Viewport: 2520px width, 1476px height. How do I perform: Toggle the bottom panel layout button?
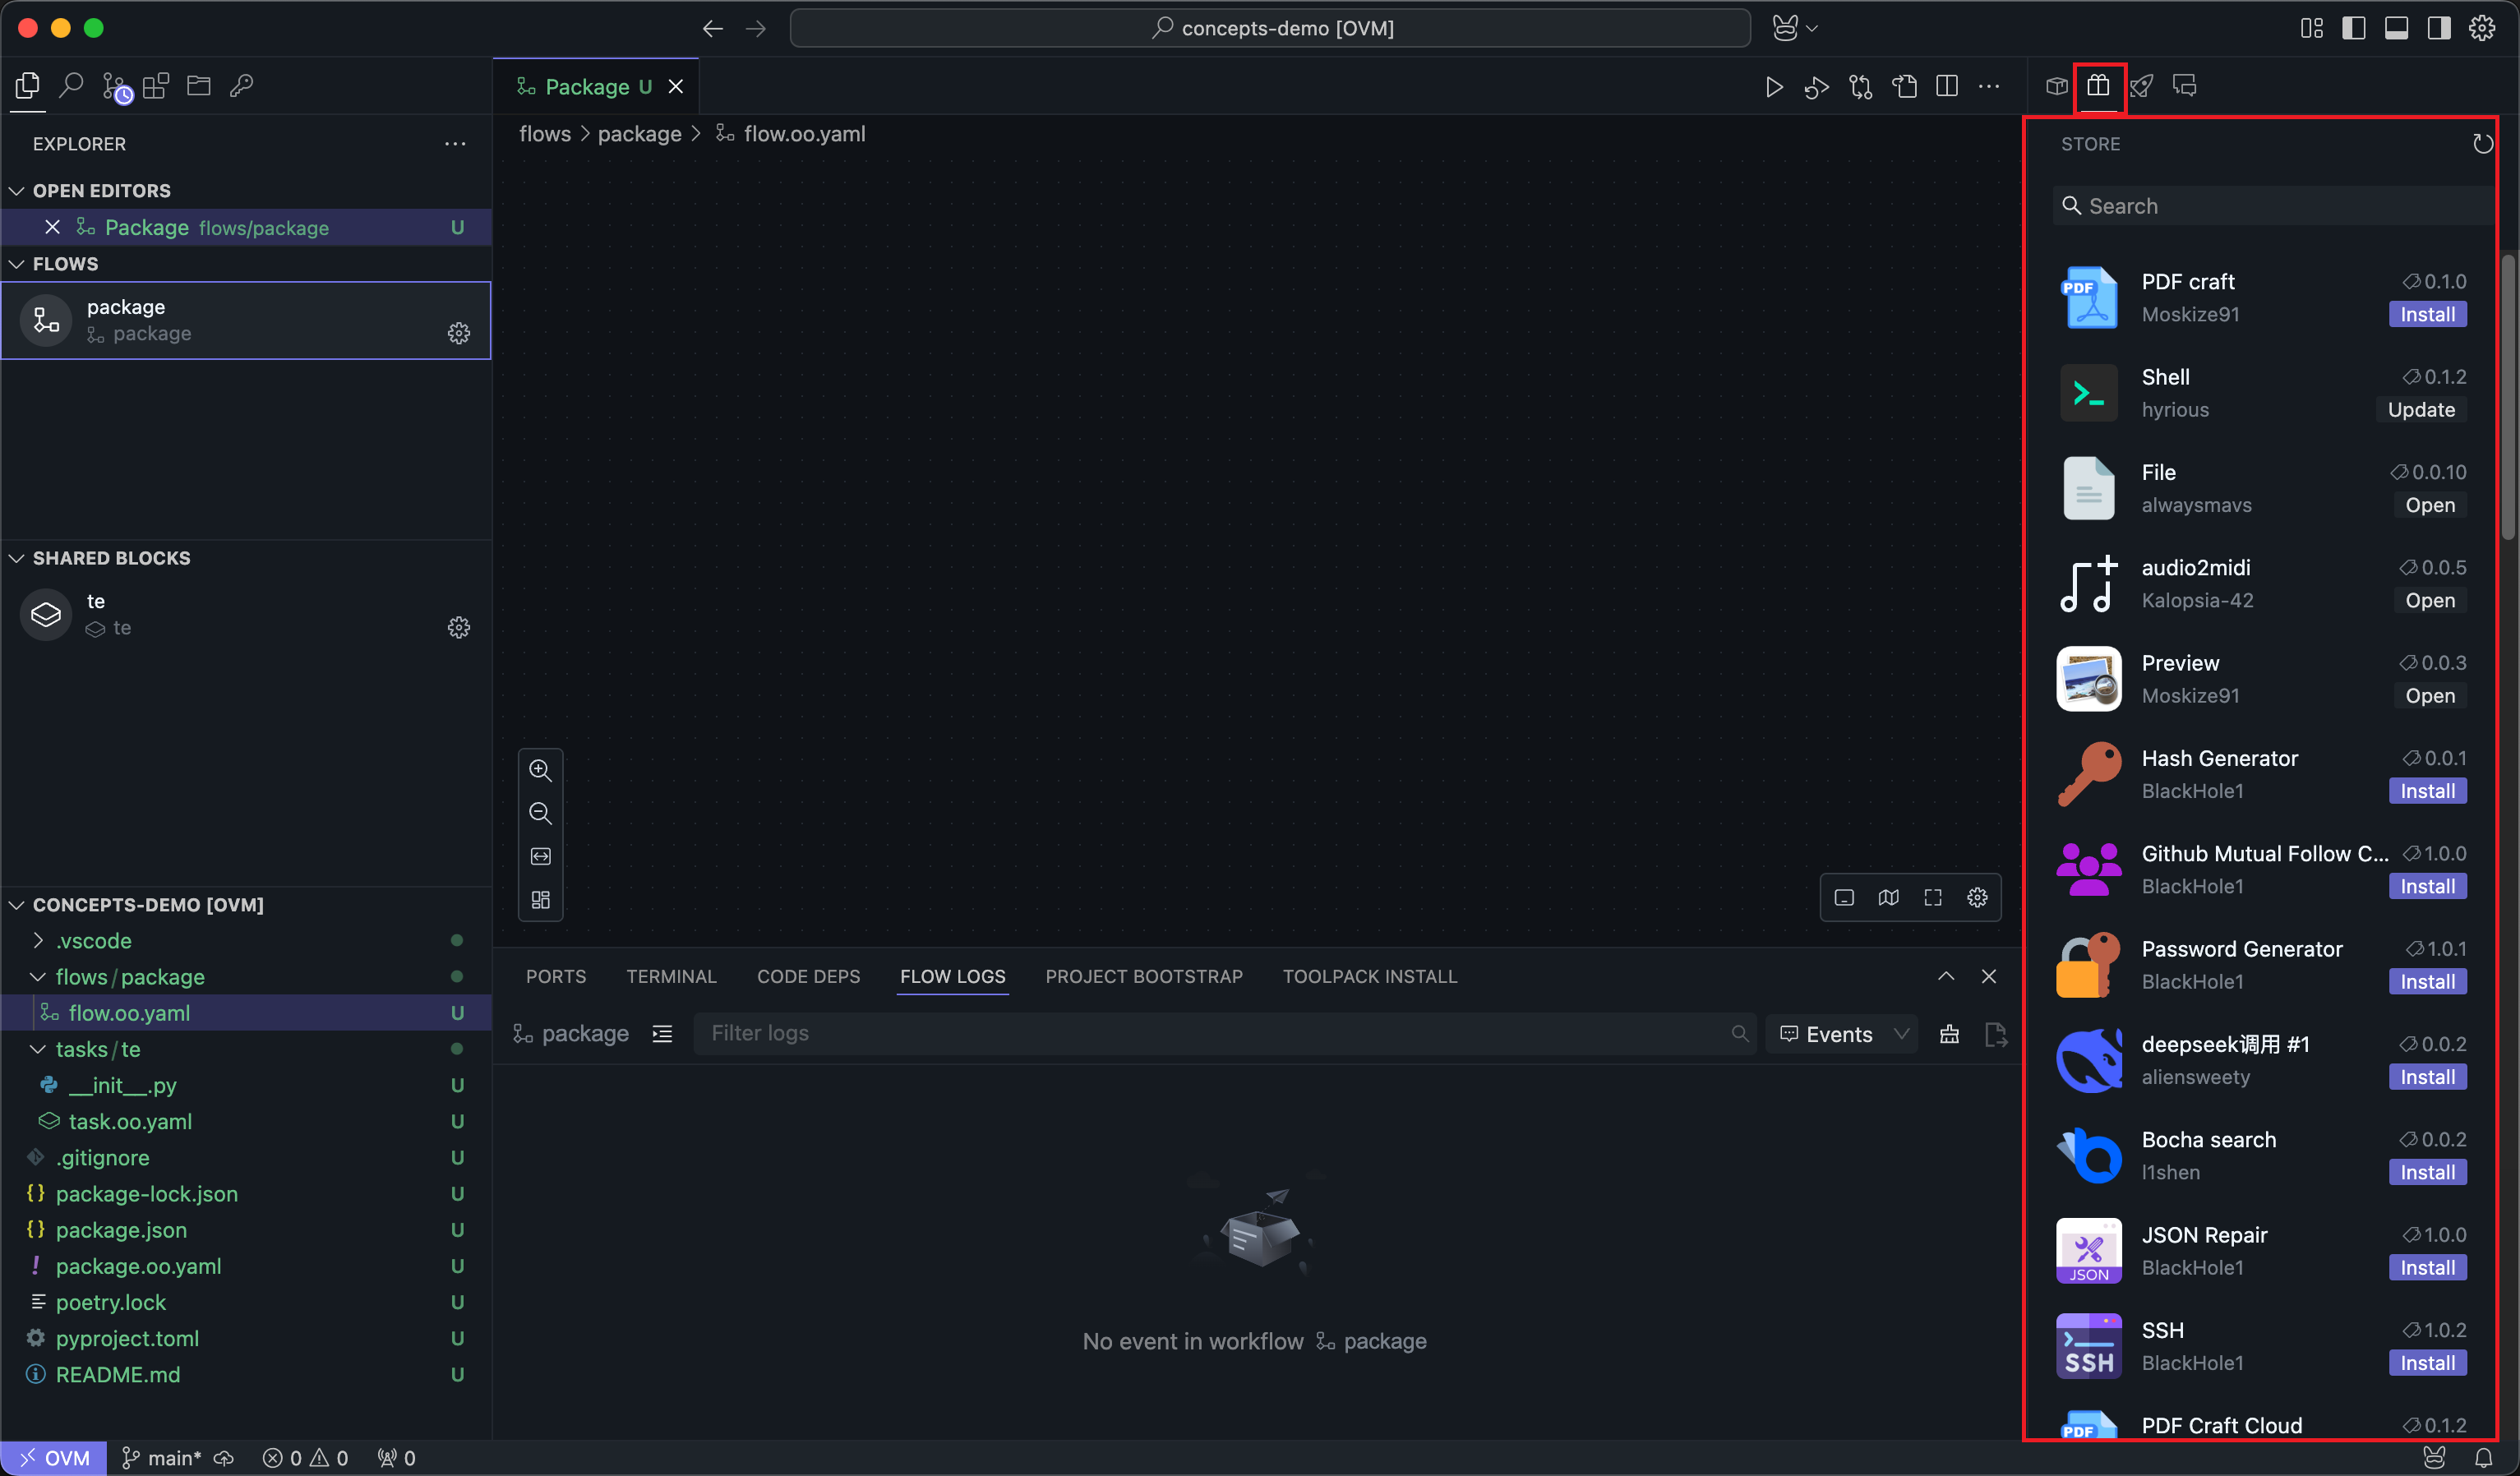tap(2396, 28)
